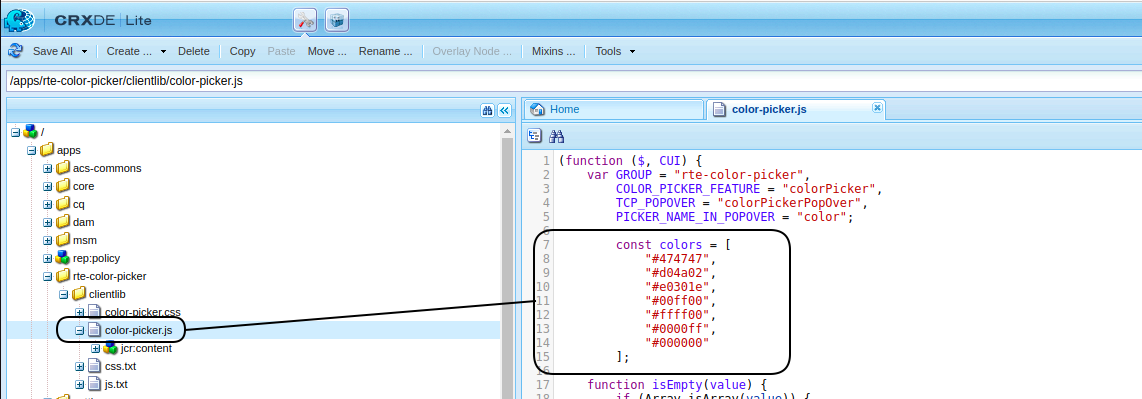
Task: Click the refresh icon beside Save All
Action: pos(15,51)
